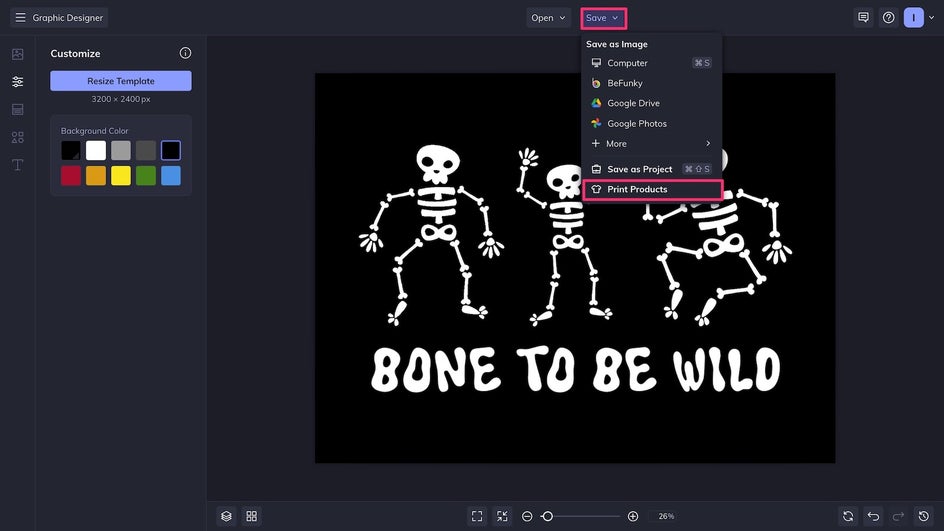Click the 26% zoom value
Image resolution: width=944 pixels, height=531 pixels.
[666, 516]
